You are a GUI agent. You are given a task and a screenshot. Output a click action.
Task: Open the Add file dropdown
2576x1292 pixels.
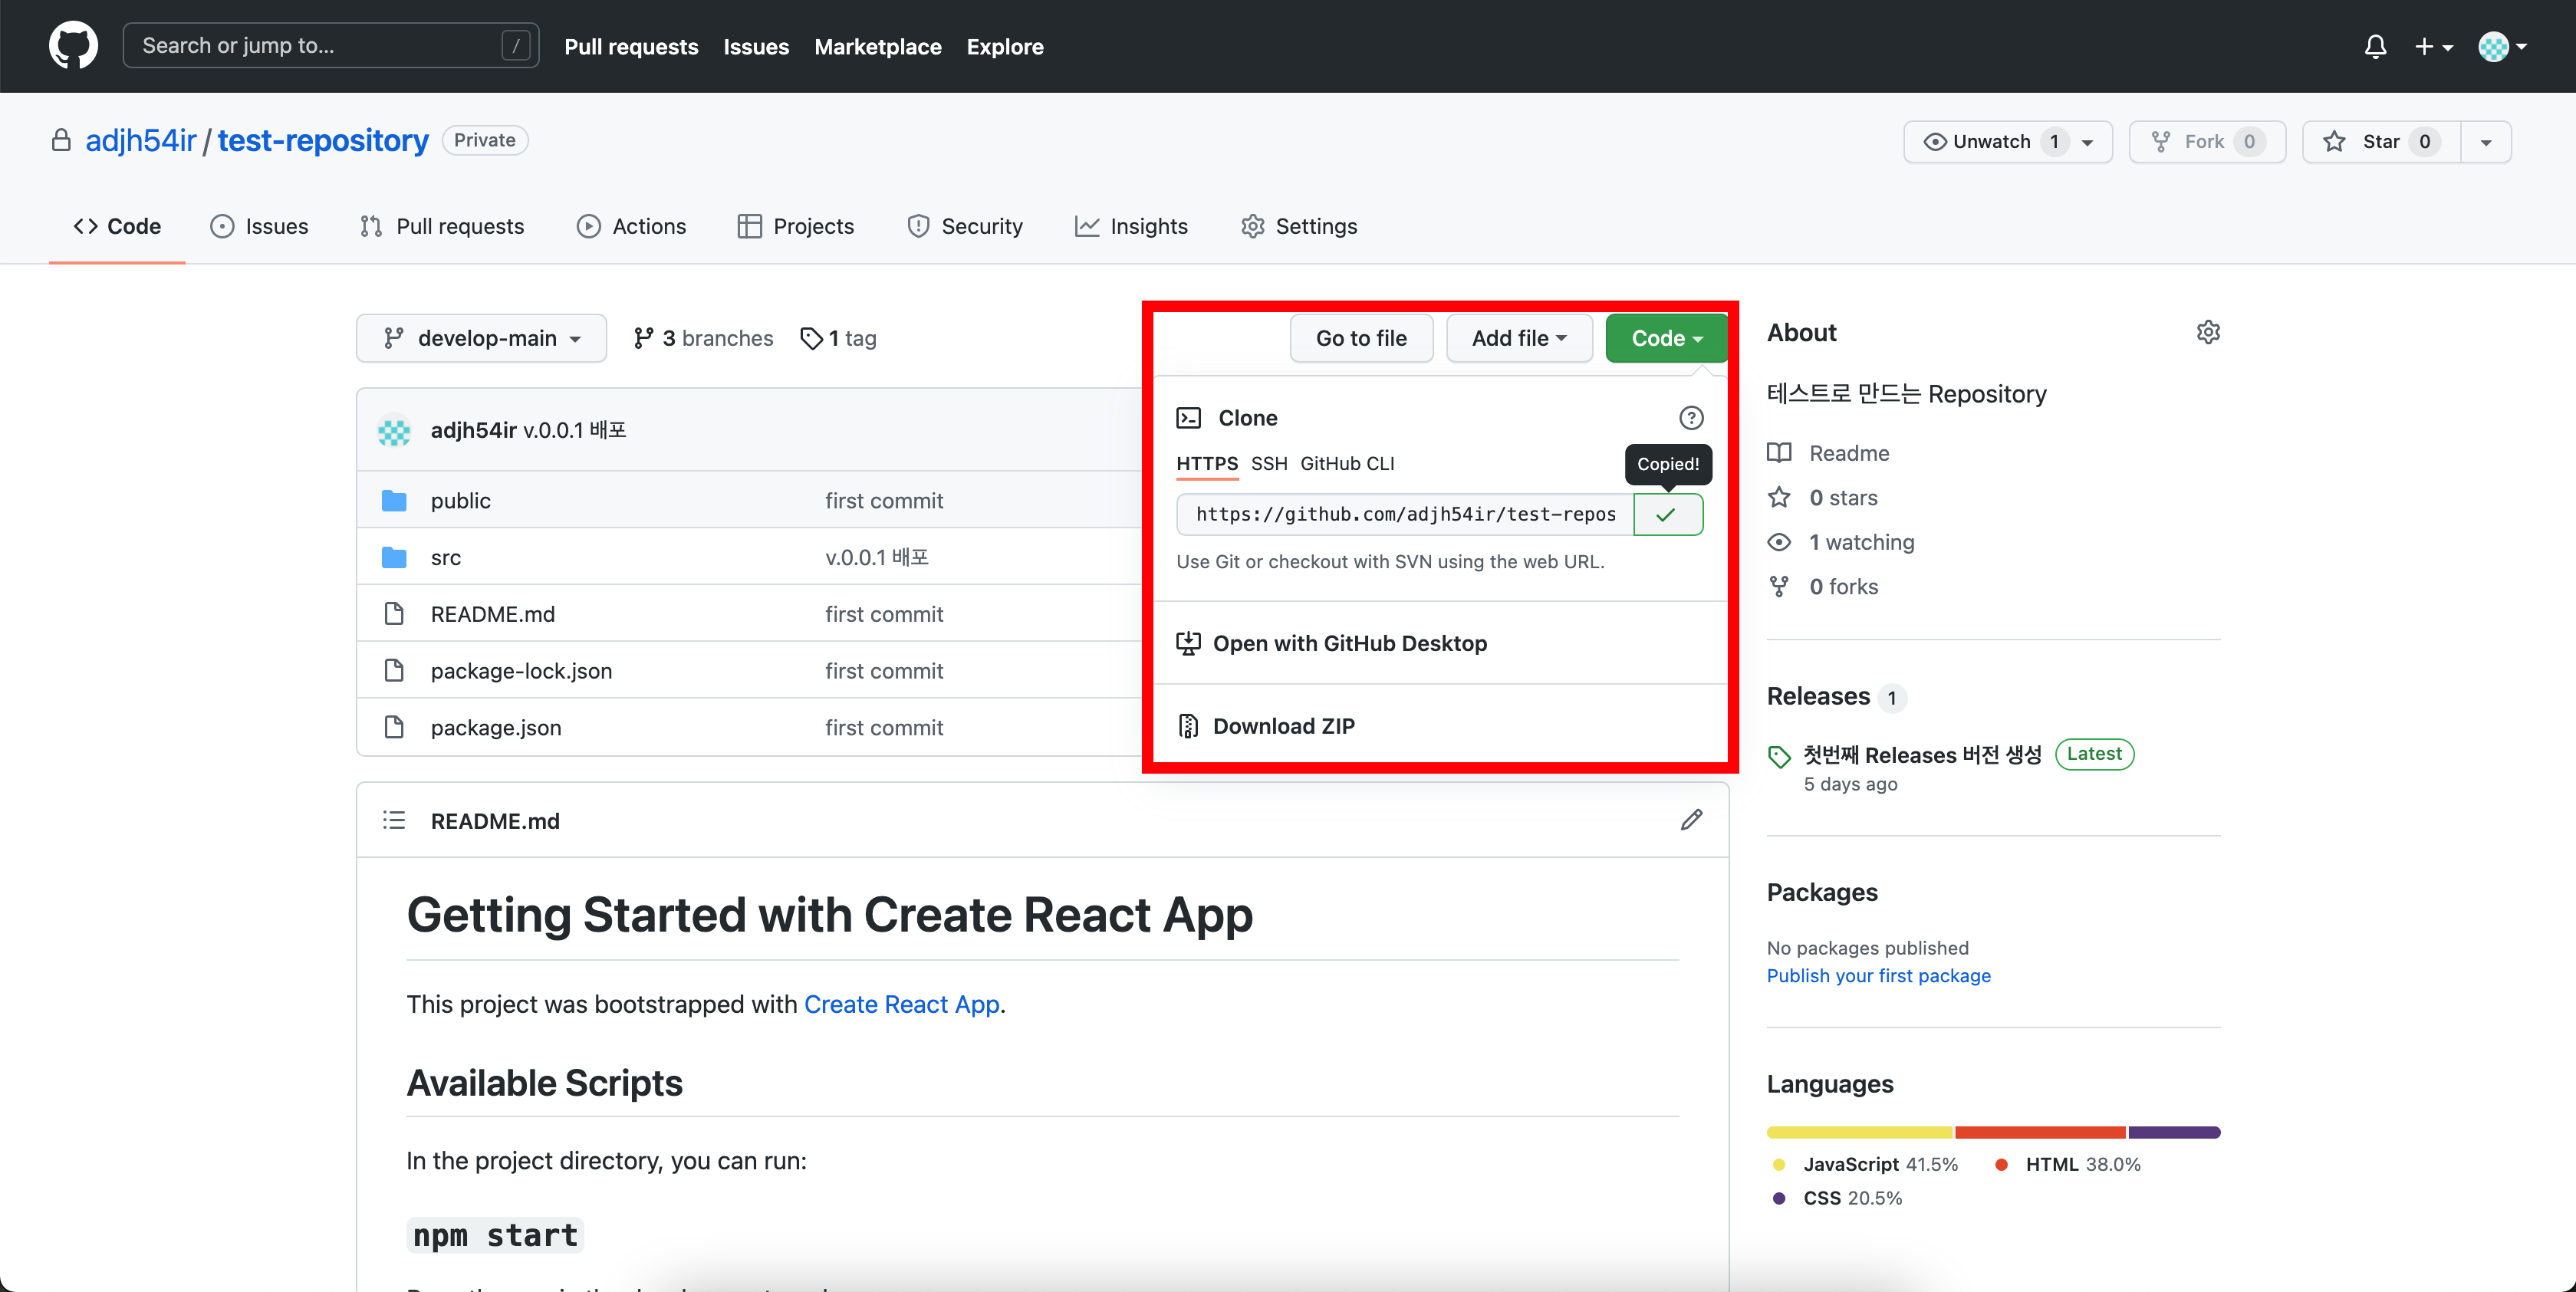1519,338
